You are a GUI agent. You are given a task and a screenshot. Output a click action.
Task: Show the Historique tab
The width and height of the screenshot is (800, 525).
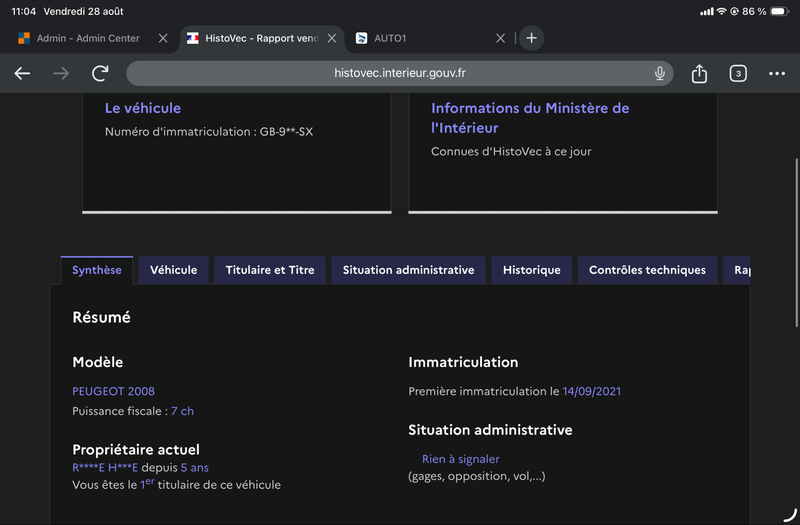pos(532,270)
